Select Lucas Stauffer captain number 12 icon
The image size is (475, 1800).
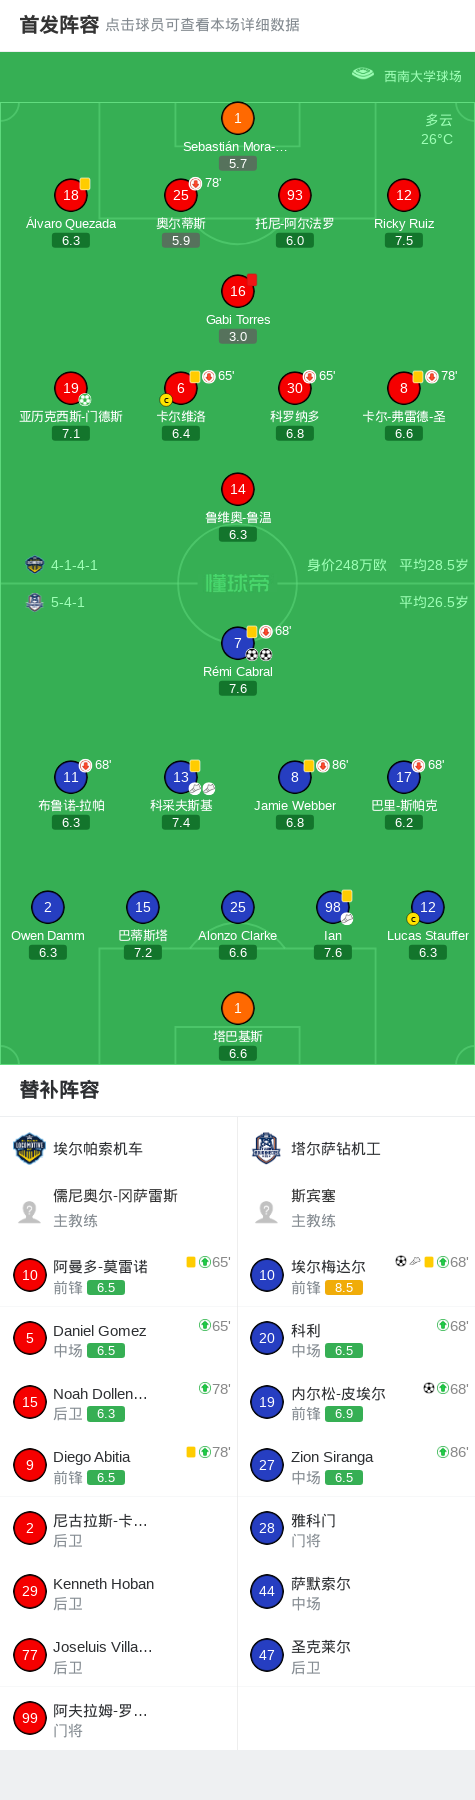[427, 907]
